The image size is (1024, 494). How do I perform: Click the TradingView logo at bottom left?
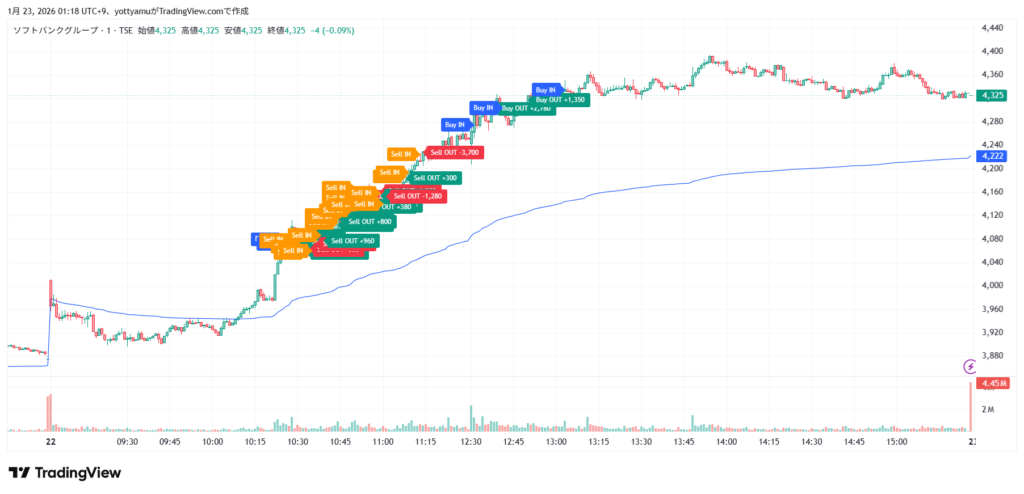[64, 472]
